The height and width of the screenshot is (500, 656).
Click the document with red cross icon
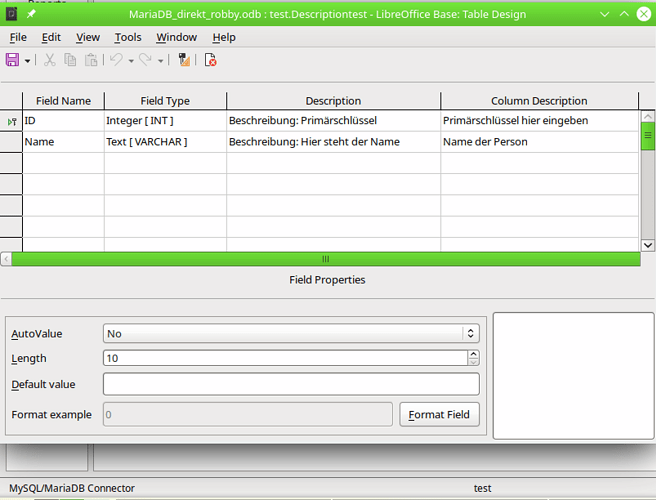[210, 60]
